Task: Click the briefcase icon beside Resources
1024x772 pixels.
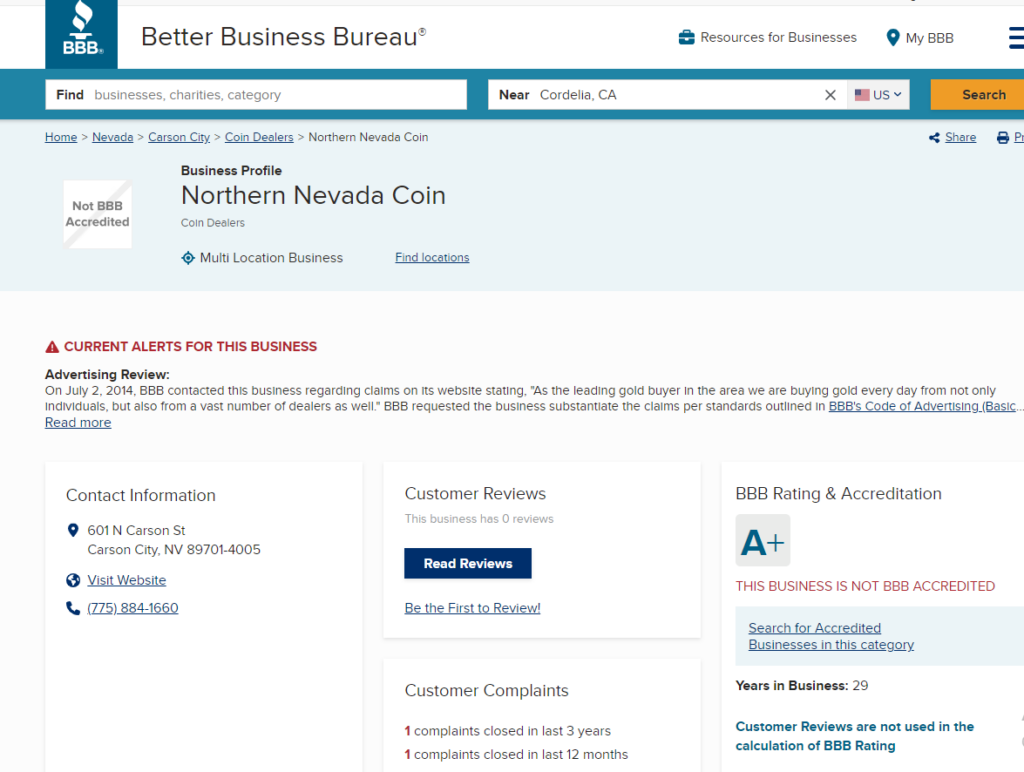Action: 686,37
